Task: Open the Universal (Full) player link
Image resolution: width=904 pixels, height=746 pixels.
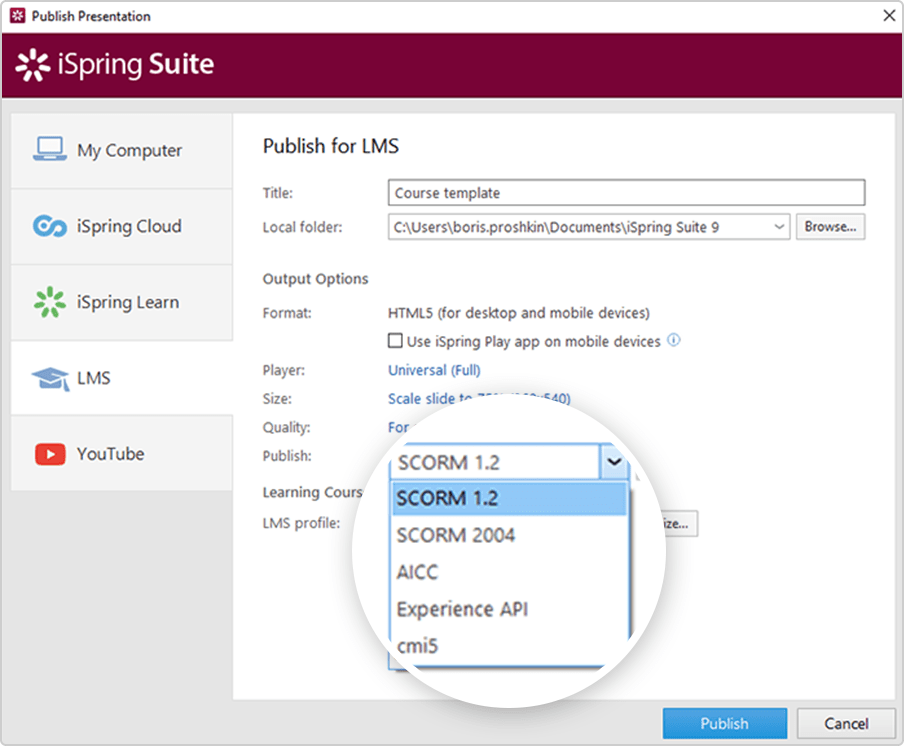Action: click(434, 370)
